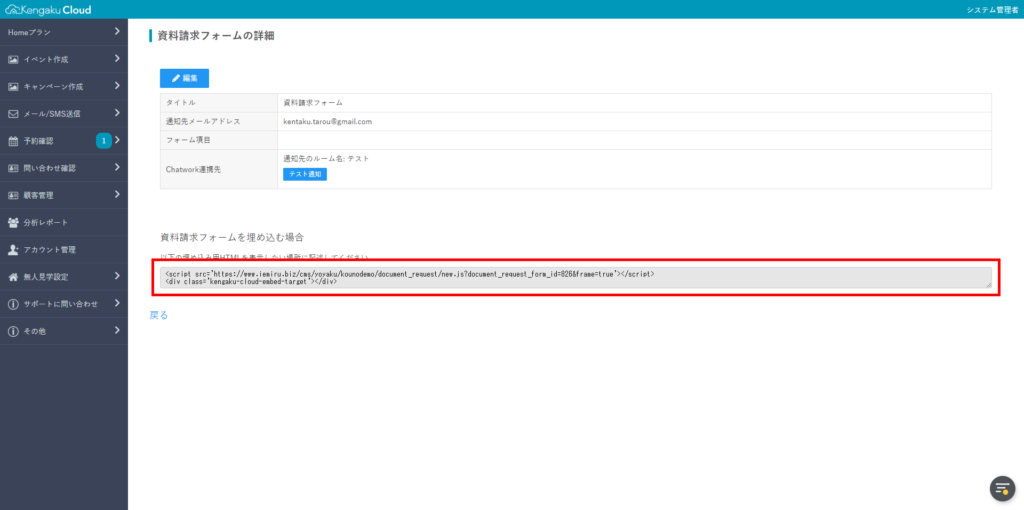
Task: Click the calendar icon beside 予約確認
Action: coord(13,140)
